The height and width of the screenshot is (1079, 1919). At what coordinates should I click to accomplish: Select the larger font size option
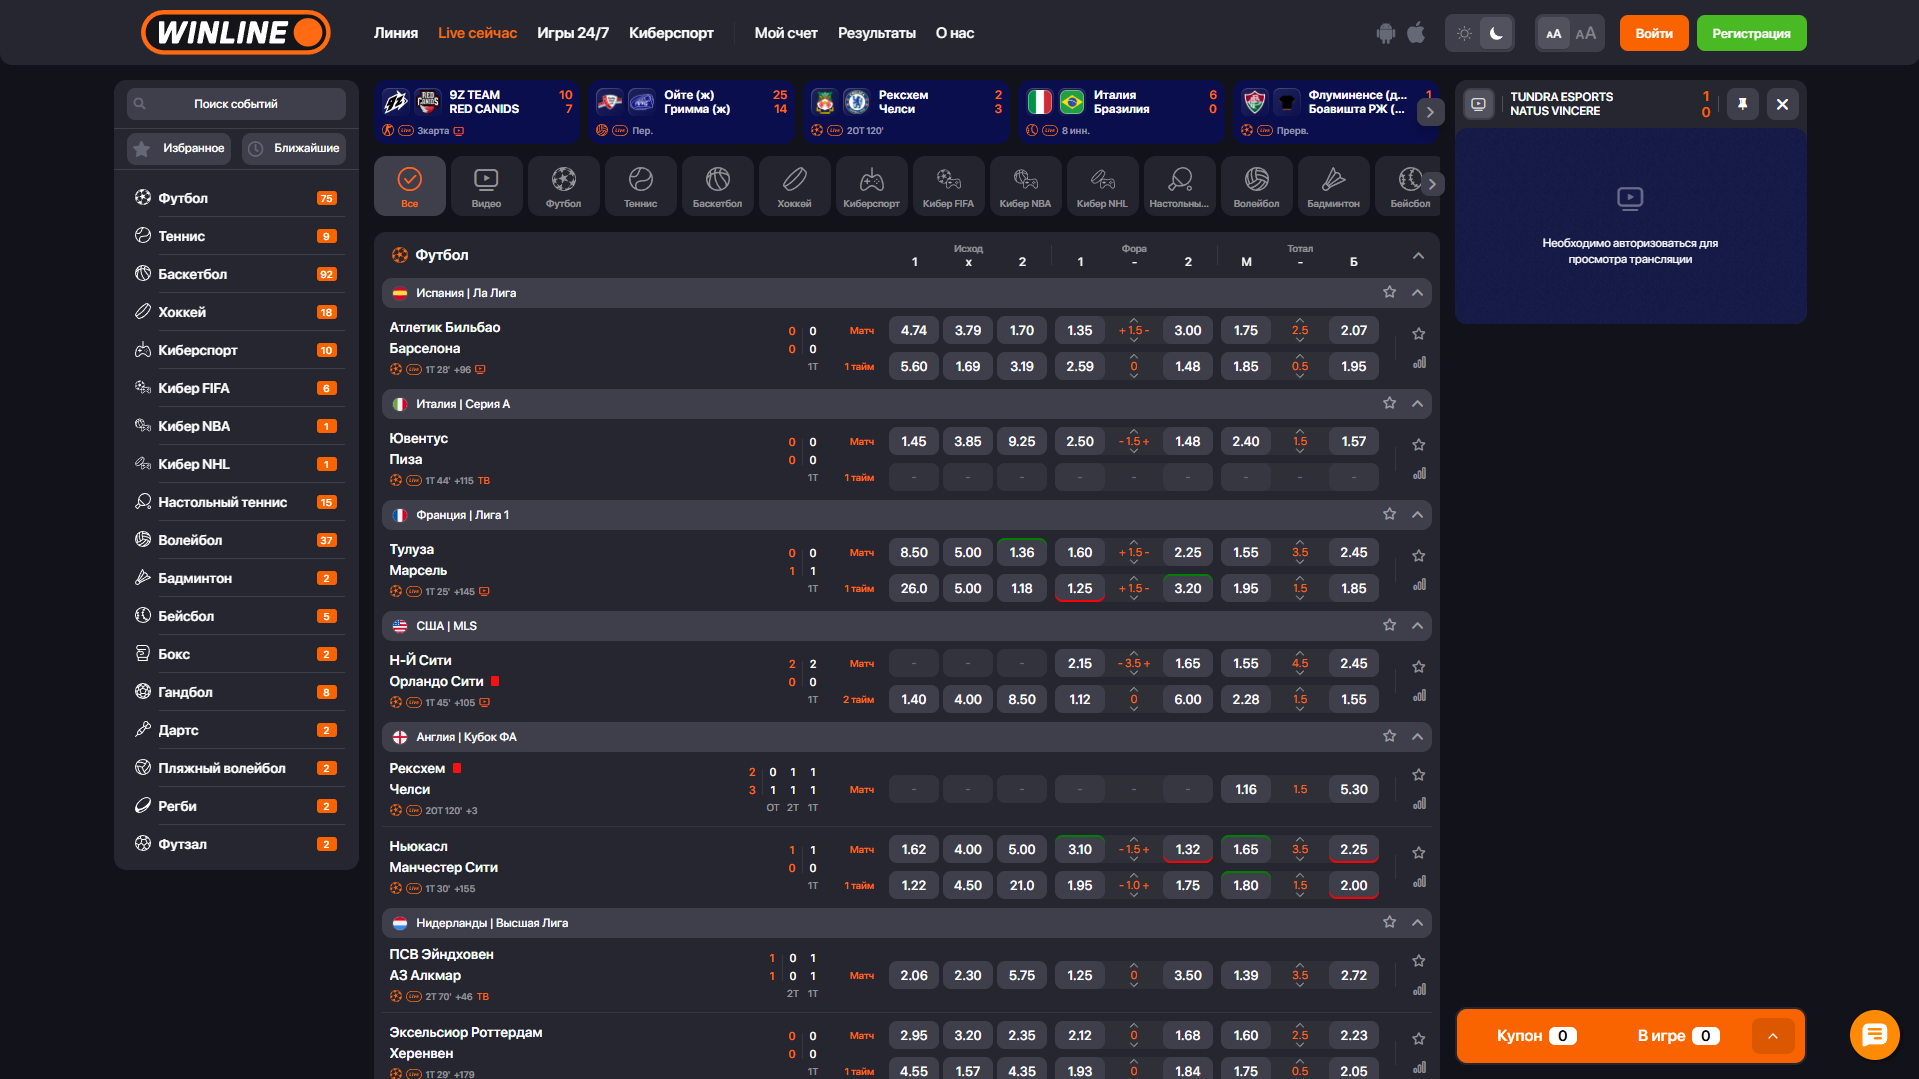pos(1586,33)
